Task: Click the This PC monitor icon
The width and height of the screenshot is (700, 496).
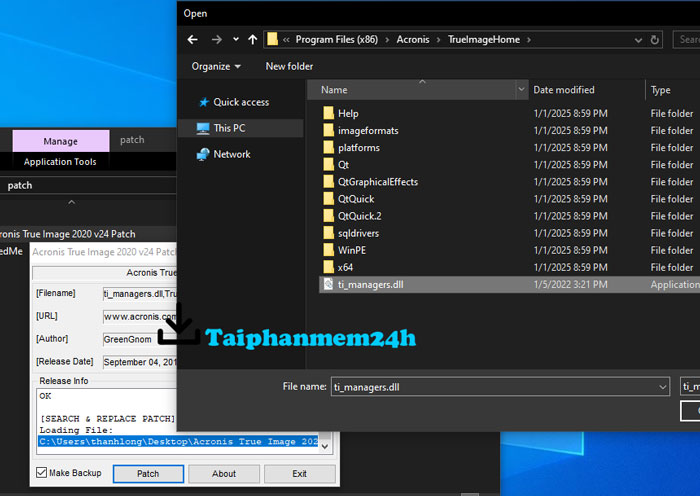Action: click(x=203, y=129)
